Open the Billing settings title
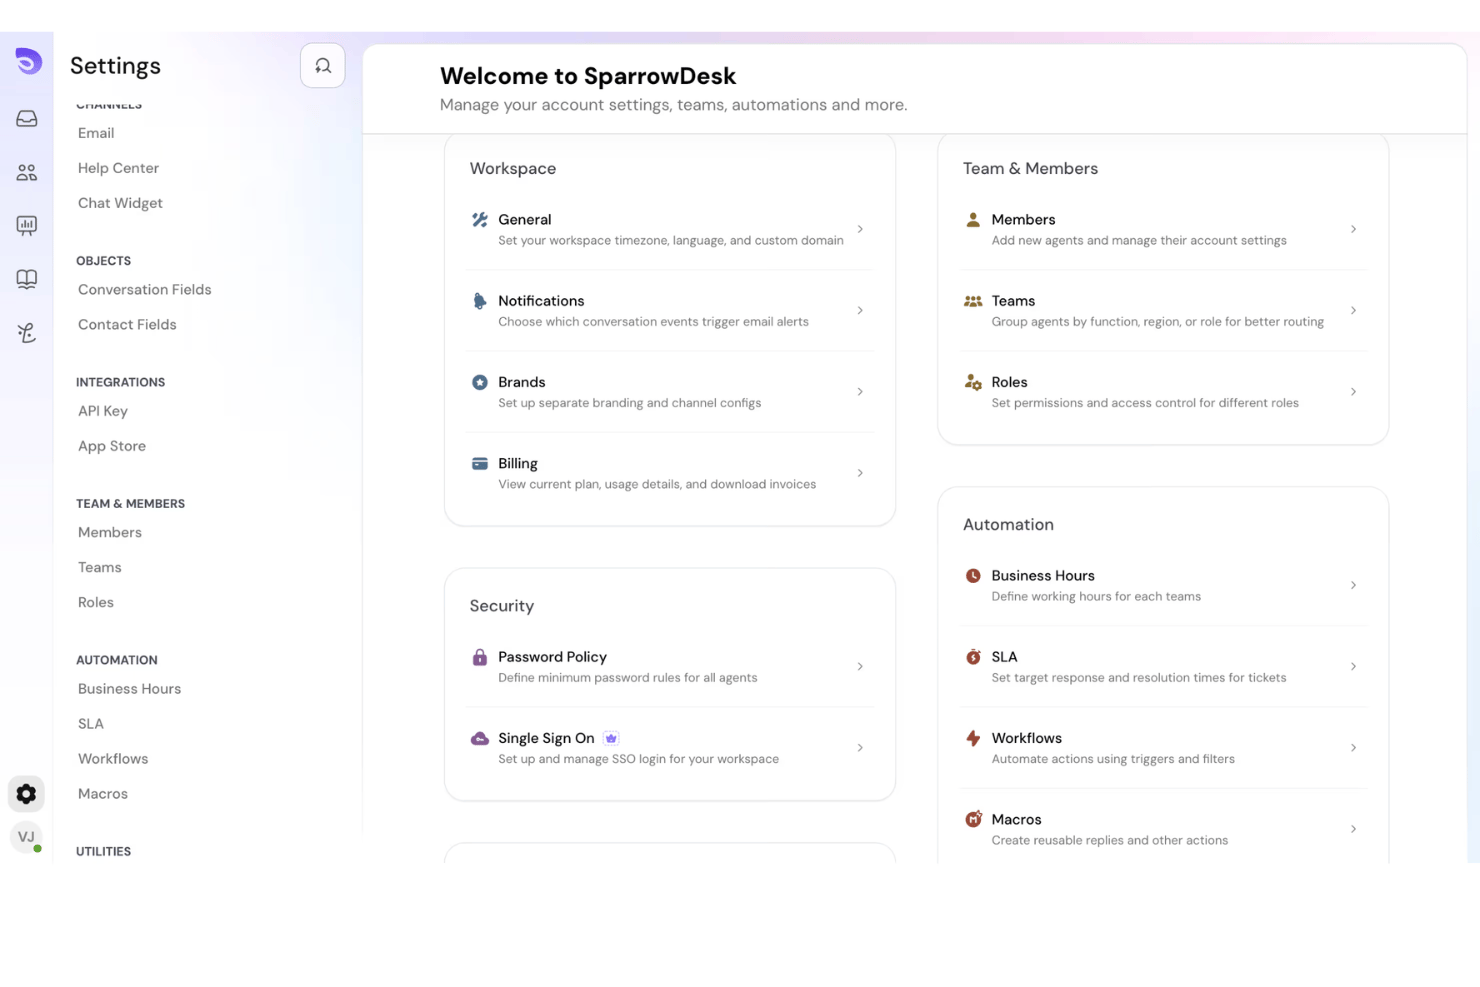The image size is (1480, 987). (x=518, y=464)
